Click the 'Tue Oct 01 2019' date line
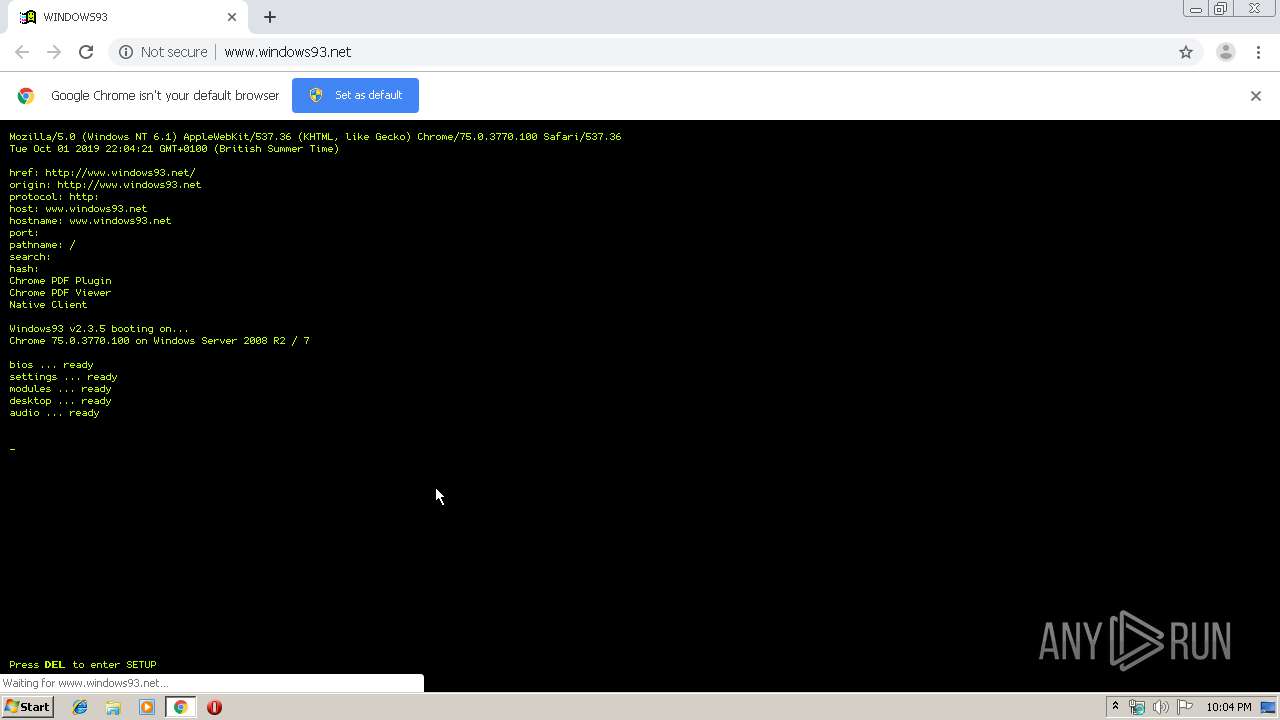1280x720 pixels. click(174, 148)
